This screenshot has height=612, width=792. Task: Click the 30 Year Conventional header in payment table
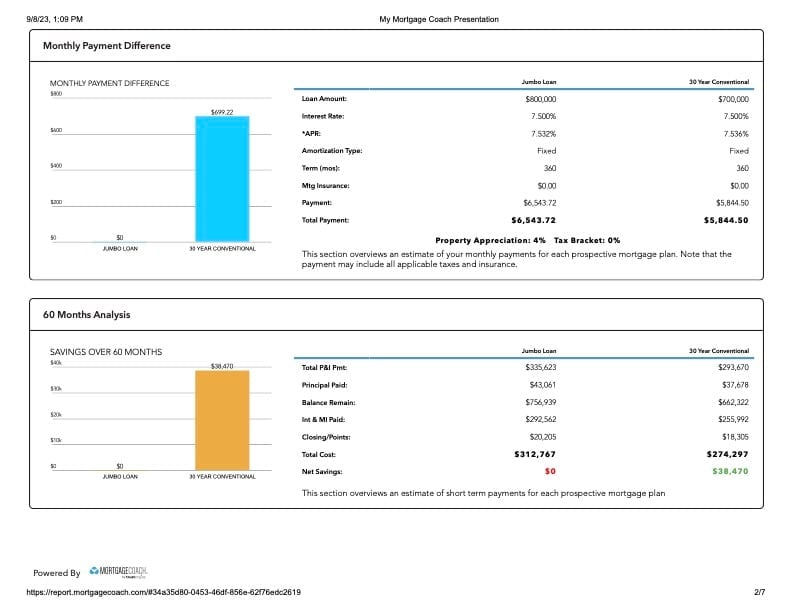click(719, 82)
